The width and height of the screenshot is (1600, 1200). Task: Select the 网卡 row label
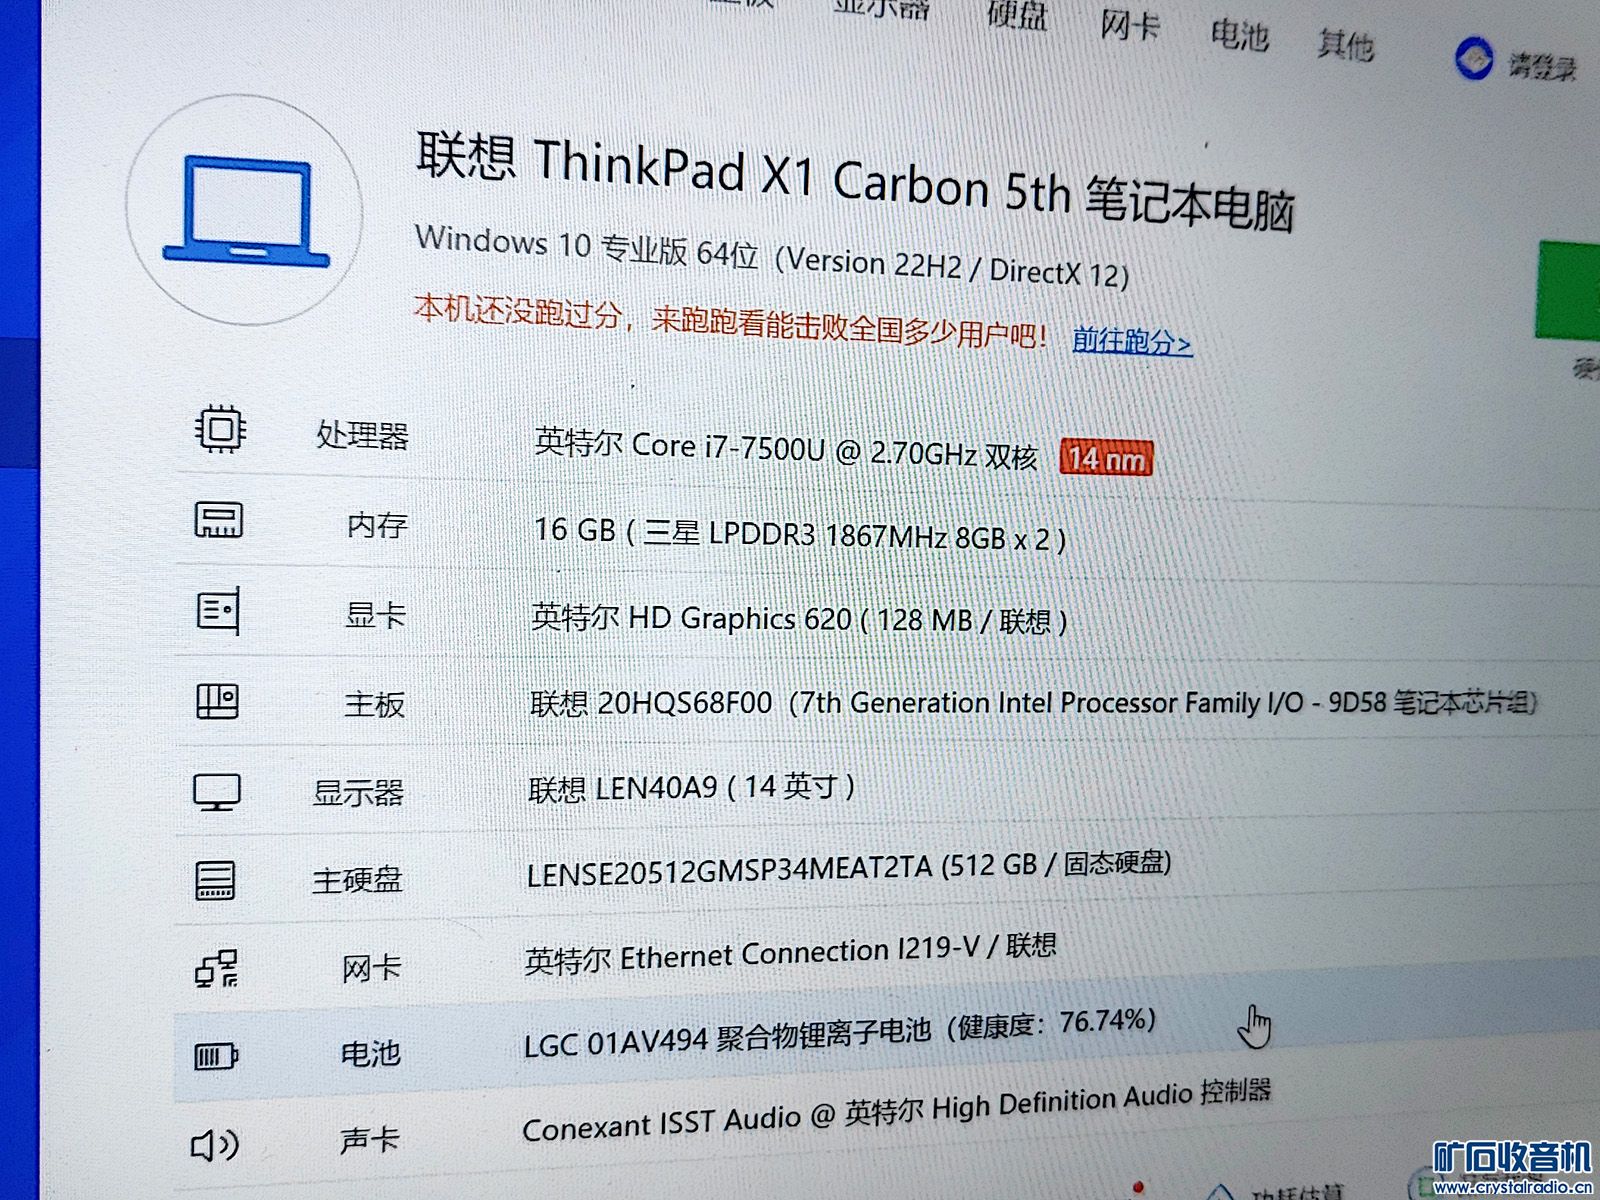371,967
